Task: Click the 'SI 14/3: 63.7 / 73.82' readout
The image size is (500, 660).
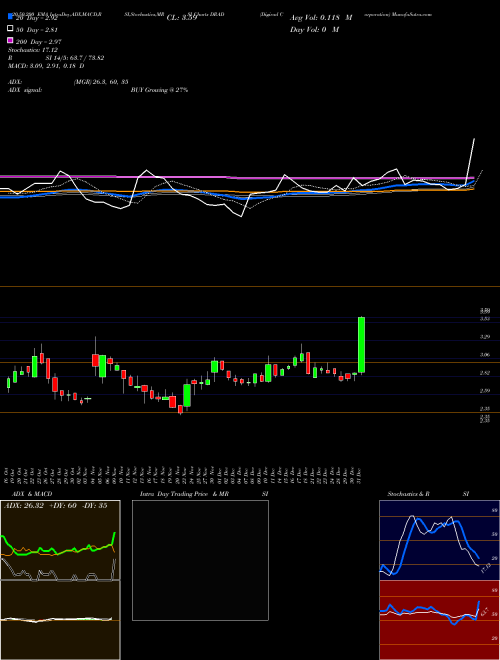Action: pyautogui.click(x=74, y=58)
